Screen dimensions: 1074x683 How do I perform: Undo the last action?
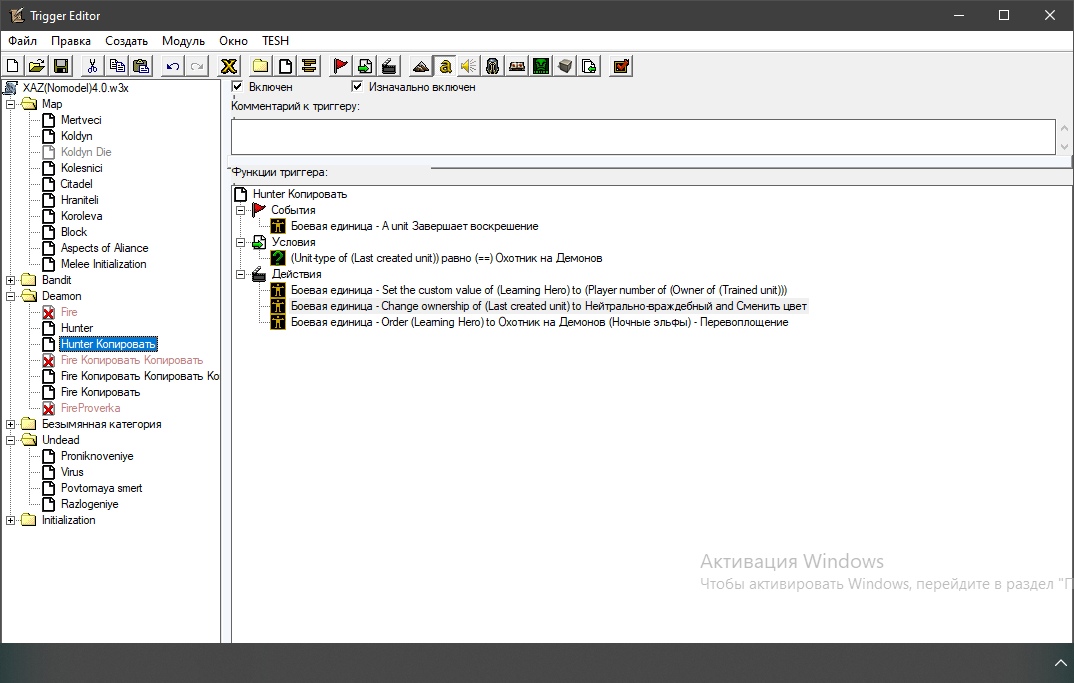click(173, 66)
